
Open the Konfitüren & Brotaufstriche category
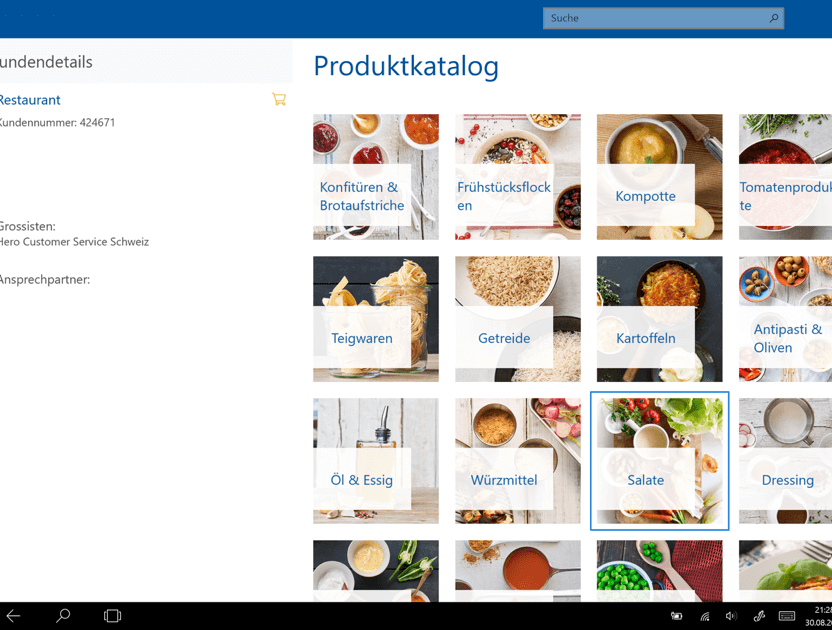pyautogui.click(x=375, y=177)
